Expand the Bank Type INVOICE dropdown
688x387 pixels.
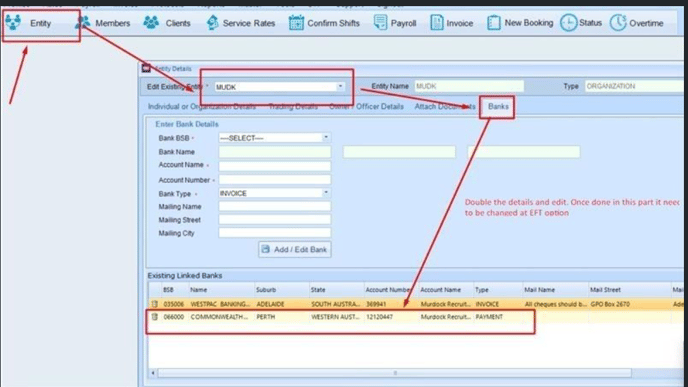click(x=326, y=193)
